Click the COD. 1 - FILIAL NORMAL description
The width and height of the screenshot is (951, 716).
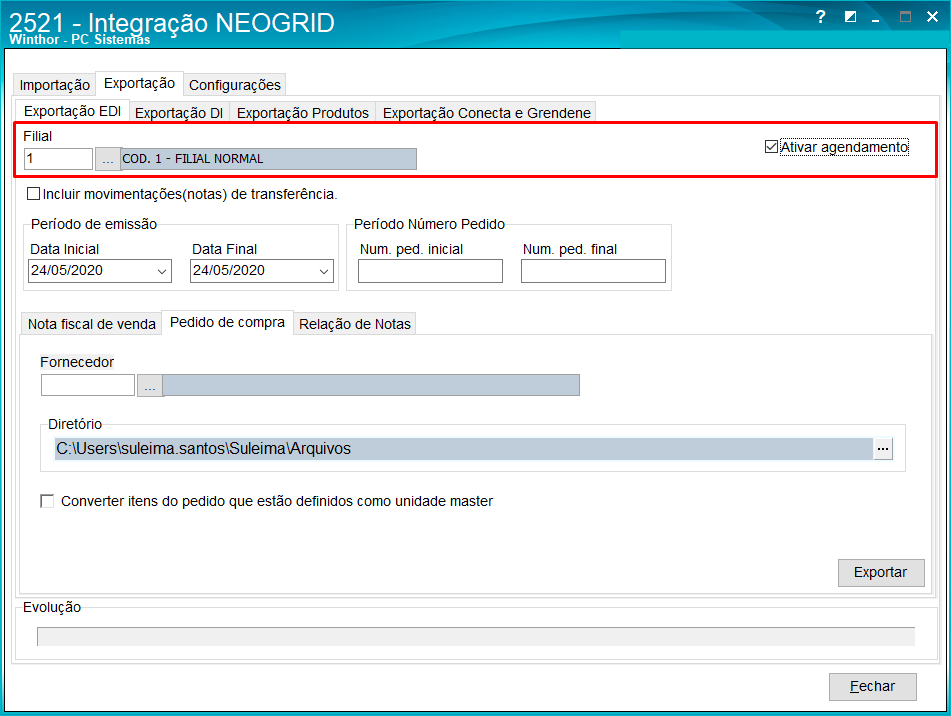[x=269, y=159]
